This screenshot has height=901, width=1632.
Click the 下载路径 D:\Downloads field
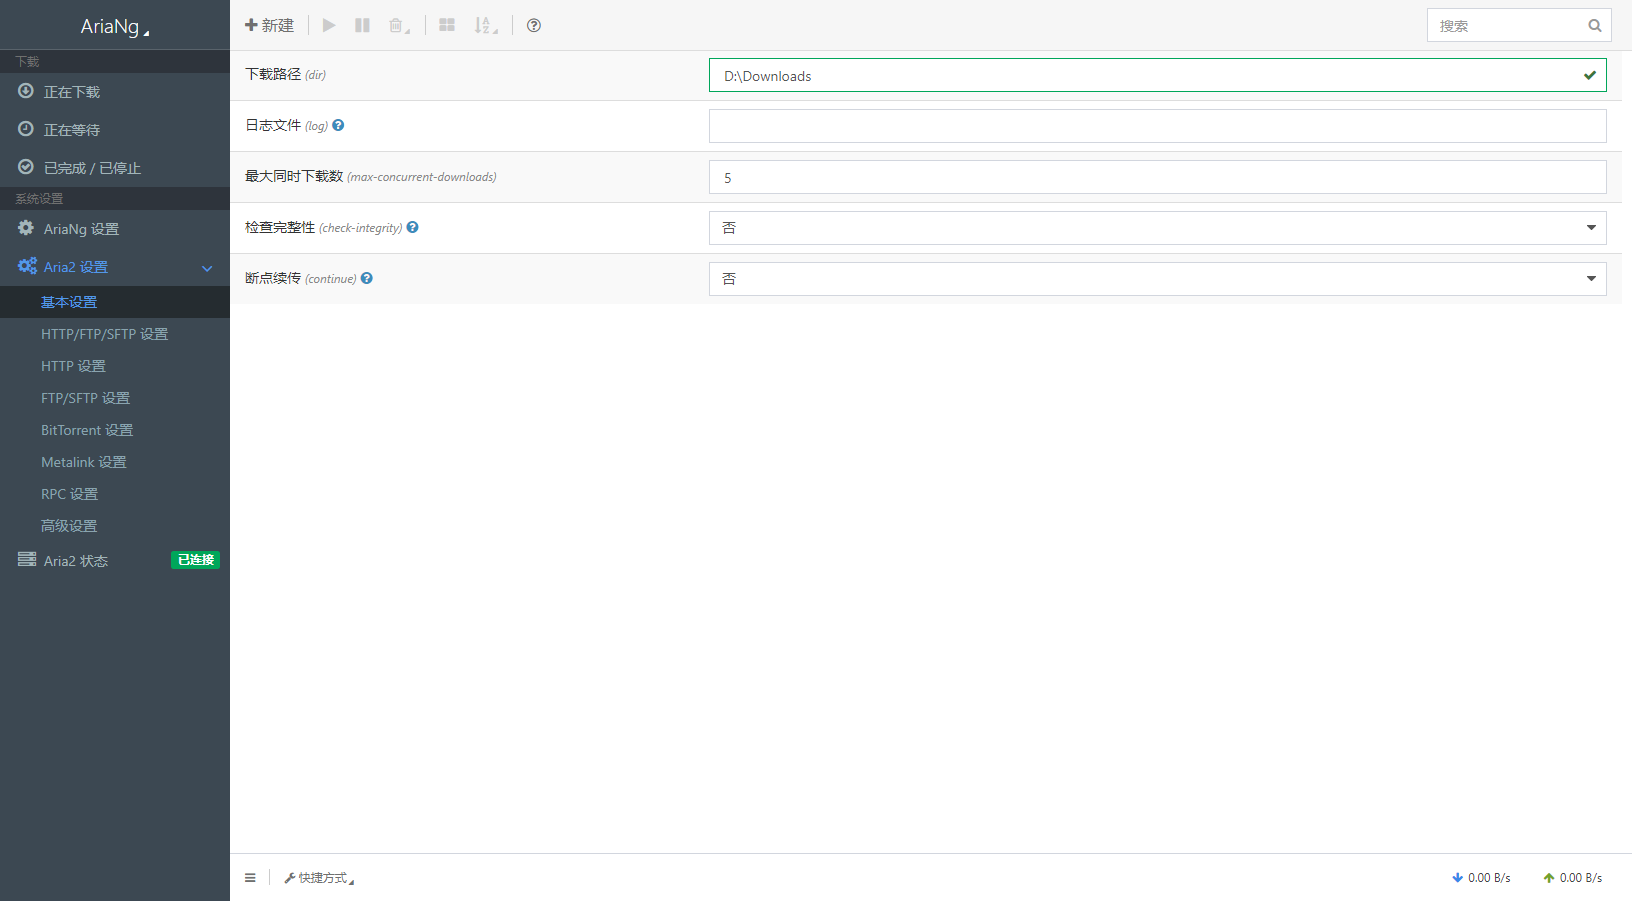pyautogui.click(x=1158, y=75)
